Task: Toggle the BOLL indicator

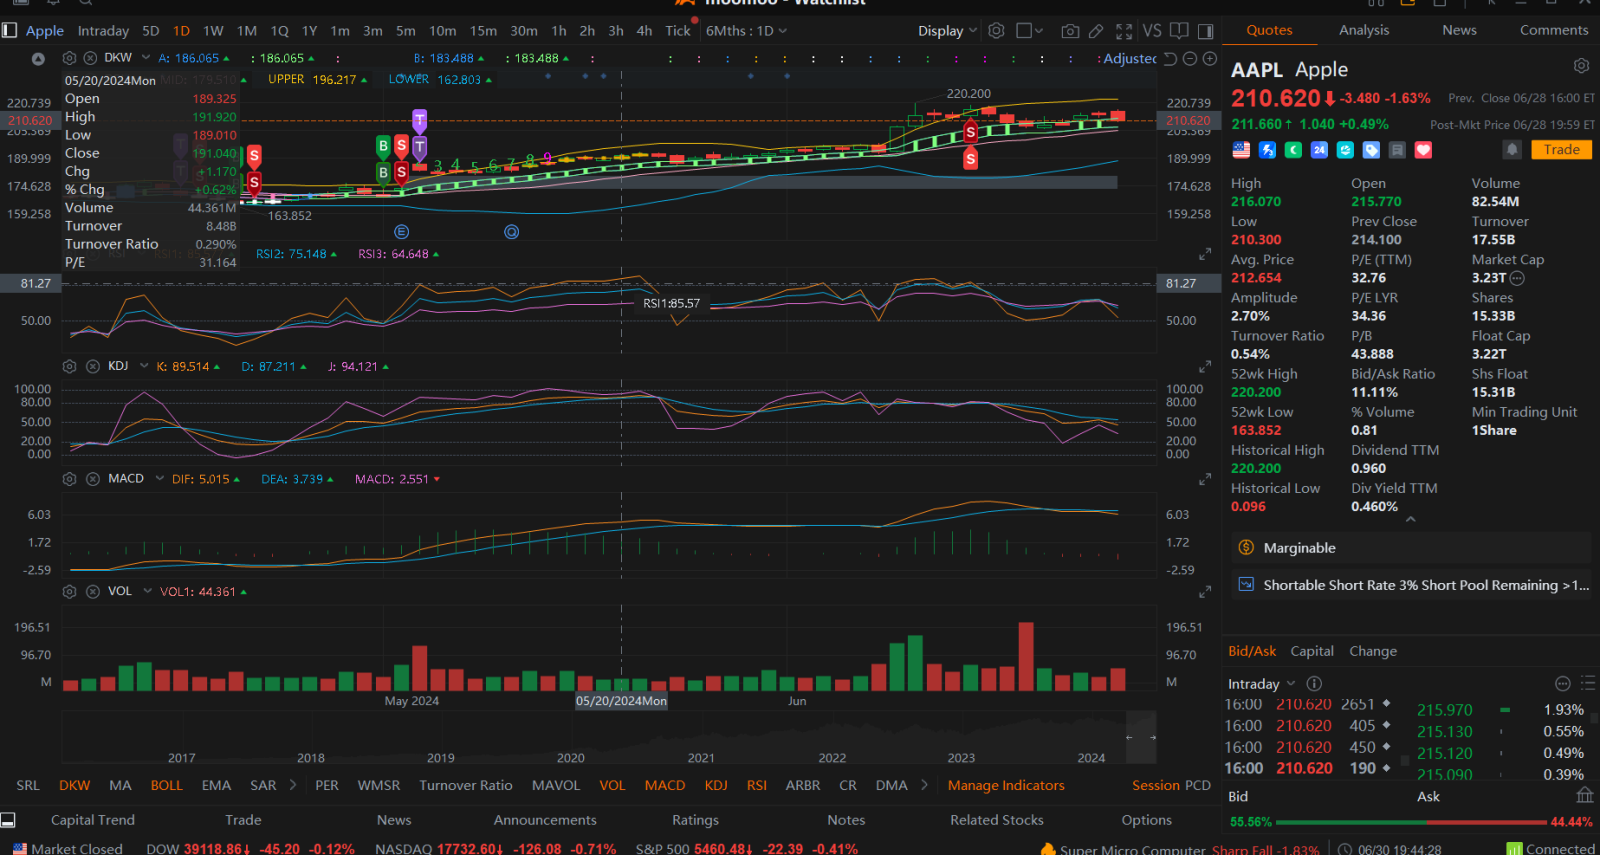Action: 166,785
